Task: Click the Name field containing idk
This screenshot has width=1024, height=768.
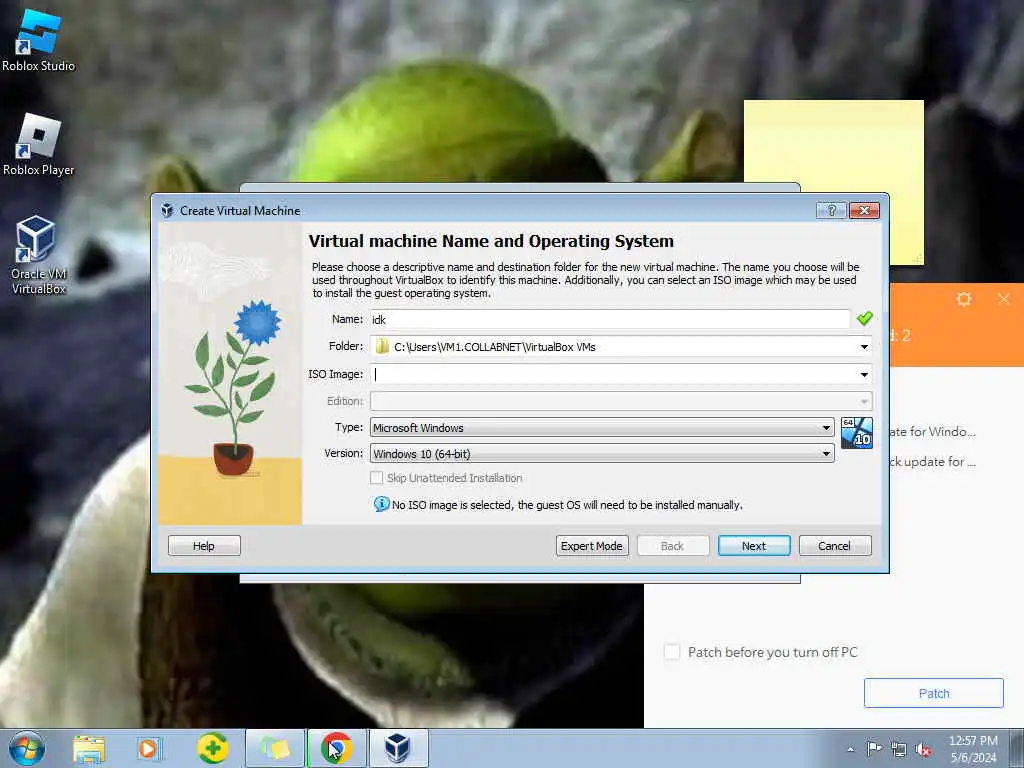Action: tap(610, 319)
